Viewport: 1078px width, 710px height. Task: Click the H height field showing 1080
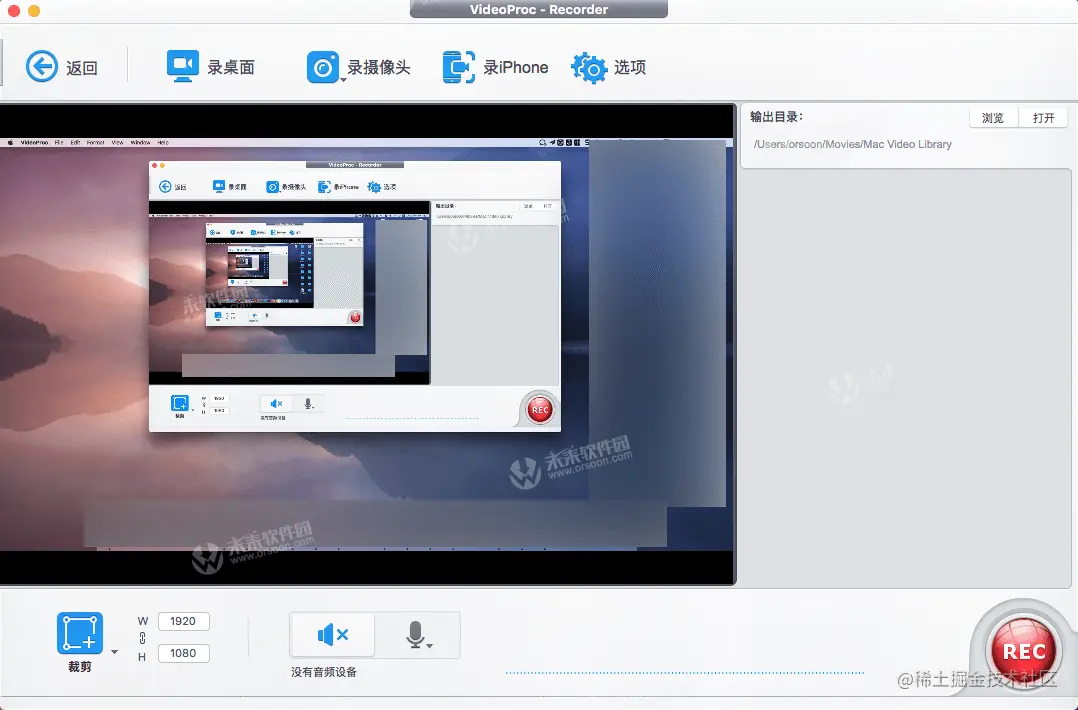(x=184, y=653)
